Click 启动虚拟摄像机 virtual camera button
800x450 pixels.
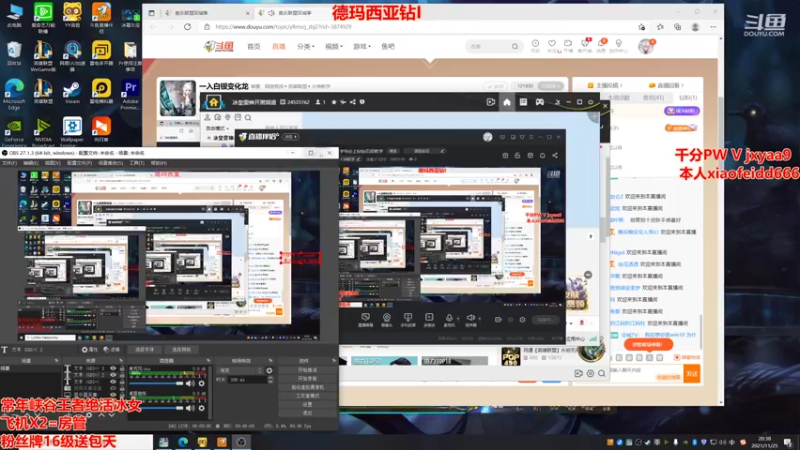pyautogui.click(x=307, y=387)
